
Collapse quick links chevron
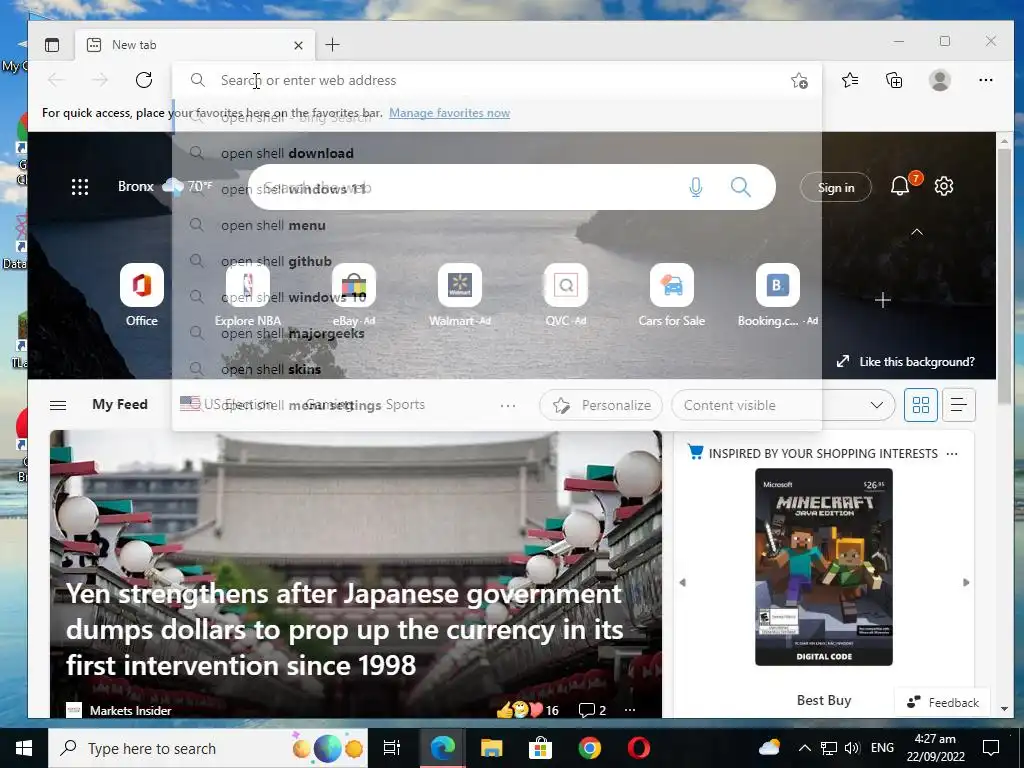[917, 232]
